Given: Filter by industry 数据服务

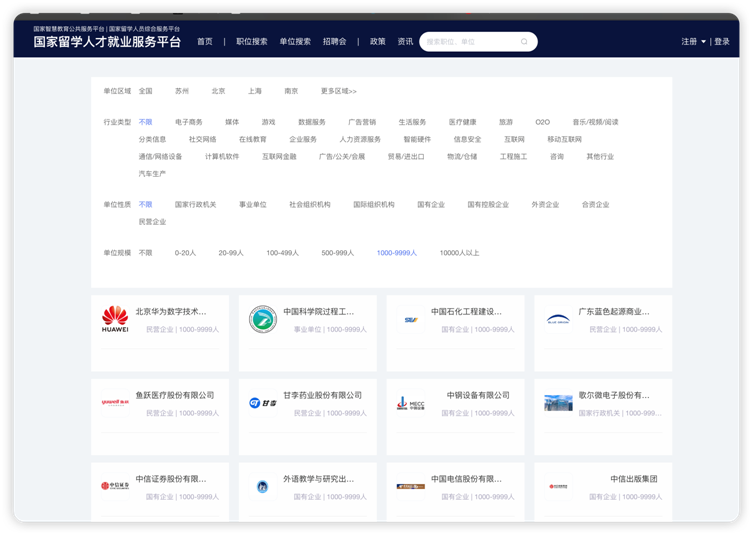Looking at the screenshot, I should tap(312, 122).
